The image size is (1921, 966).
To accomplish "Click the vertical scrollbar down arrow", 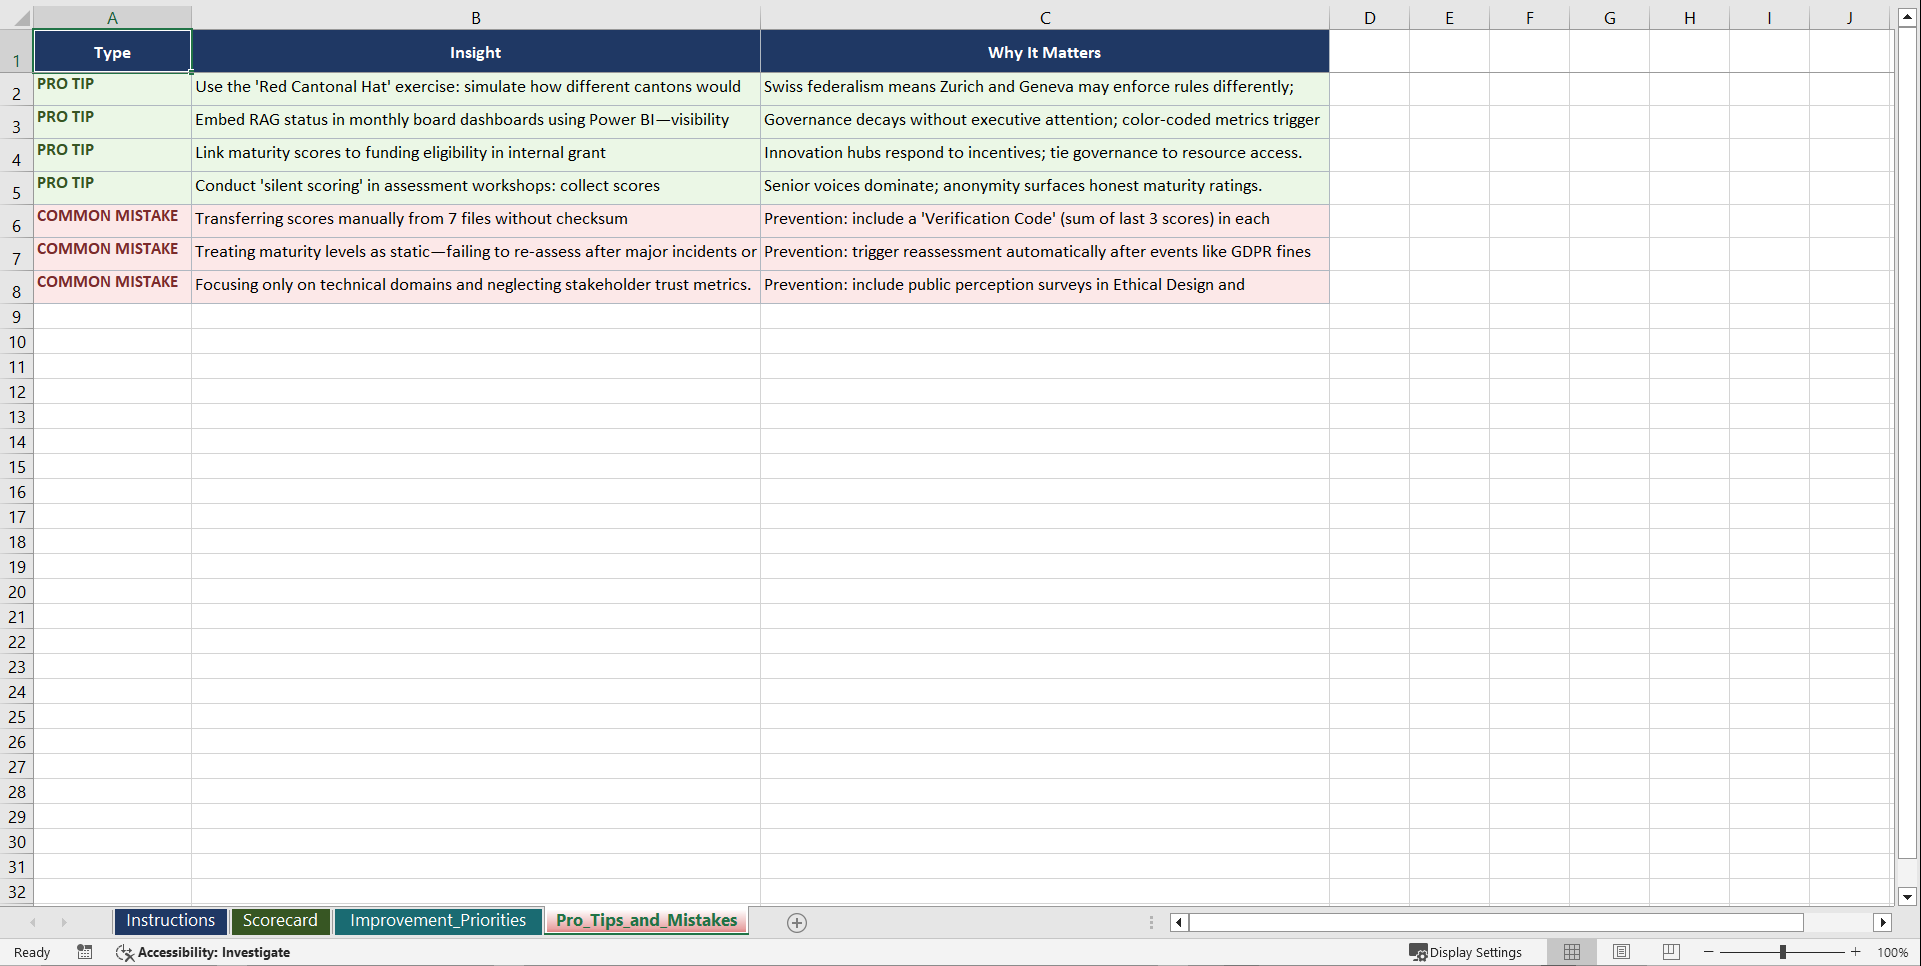I will pos(1907,897).
